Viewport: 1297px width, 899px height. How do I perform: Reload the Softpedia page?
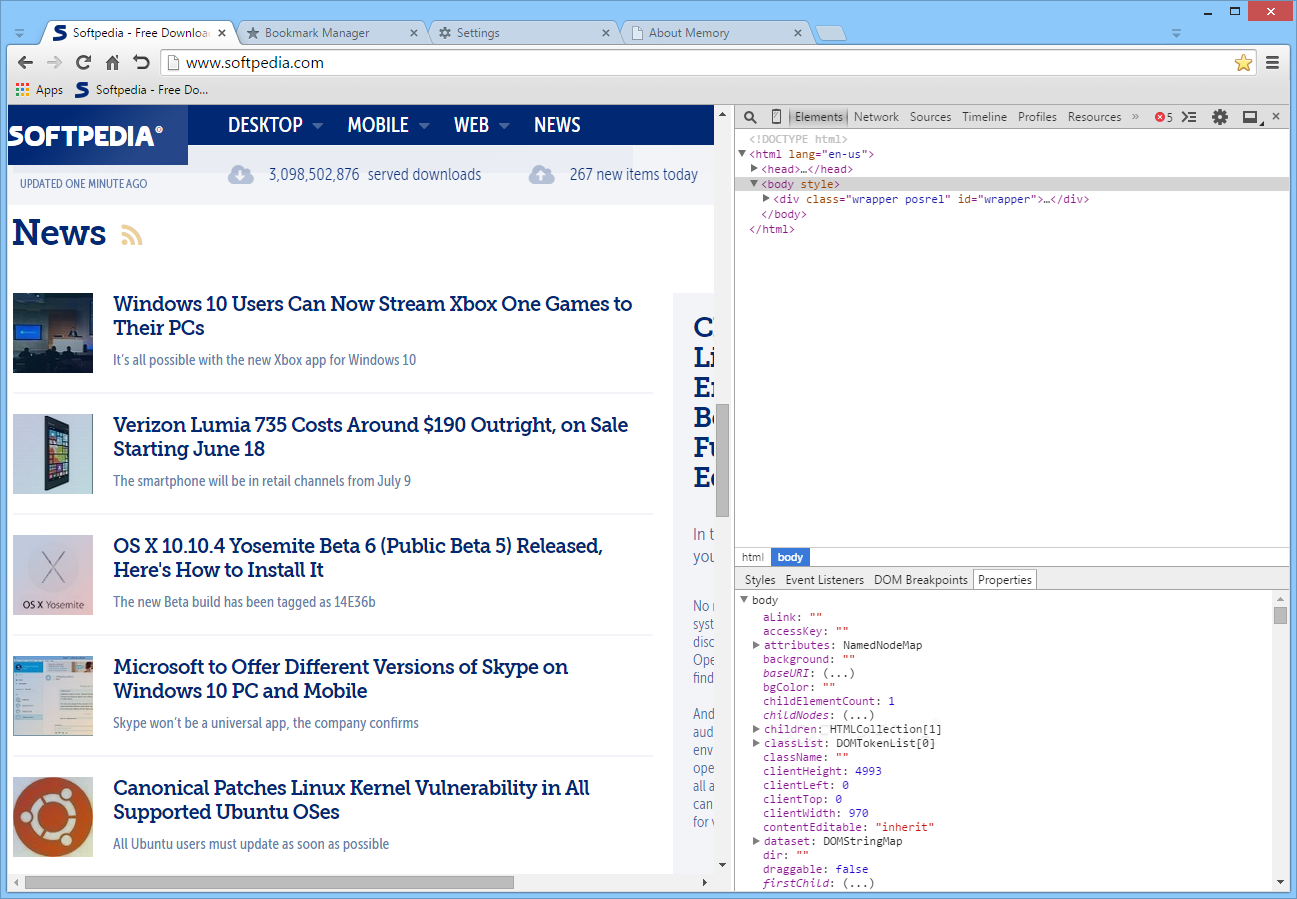(x=84, y=62)
